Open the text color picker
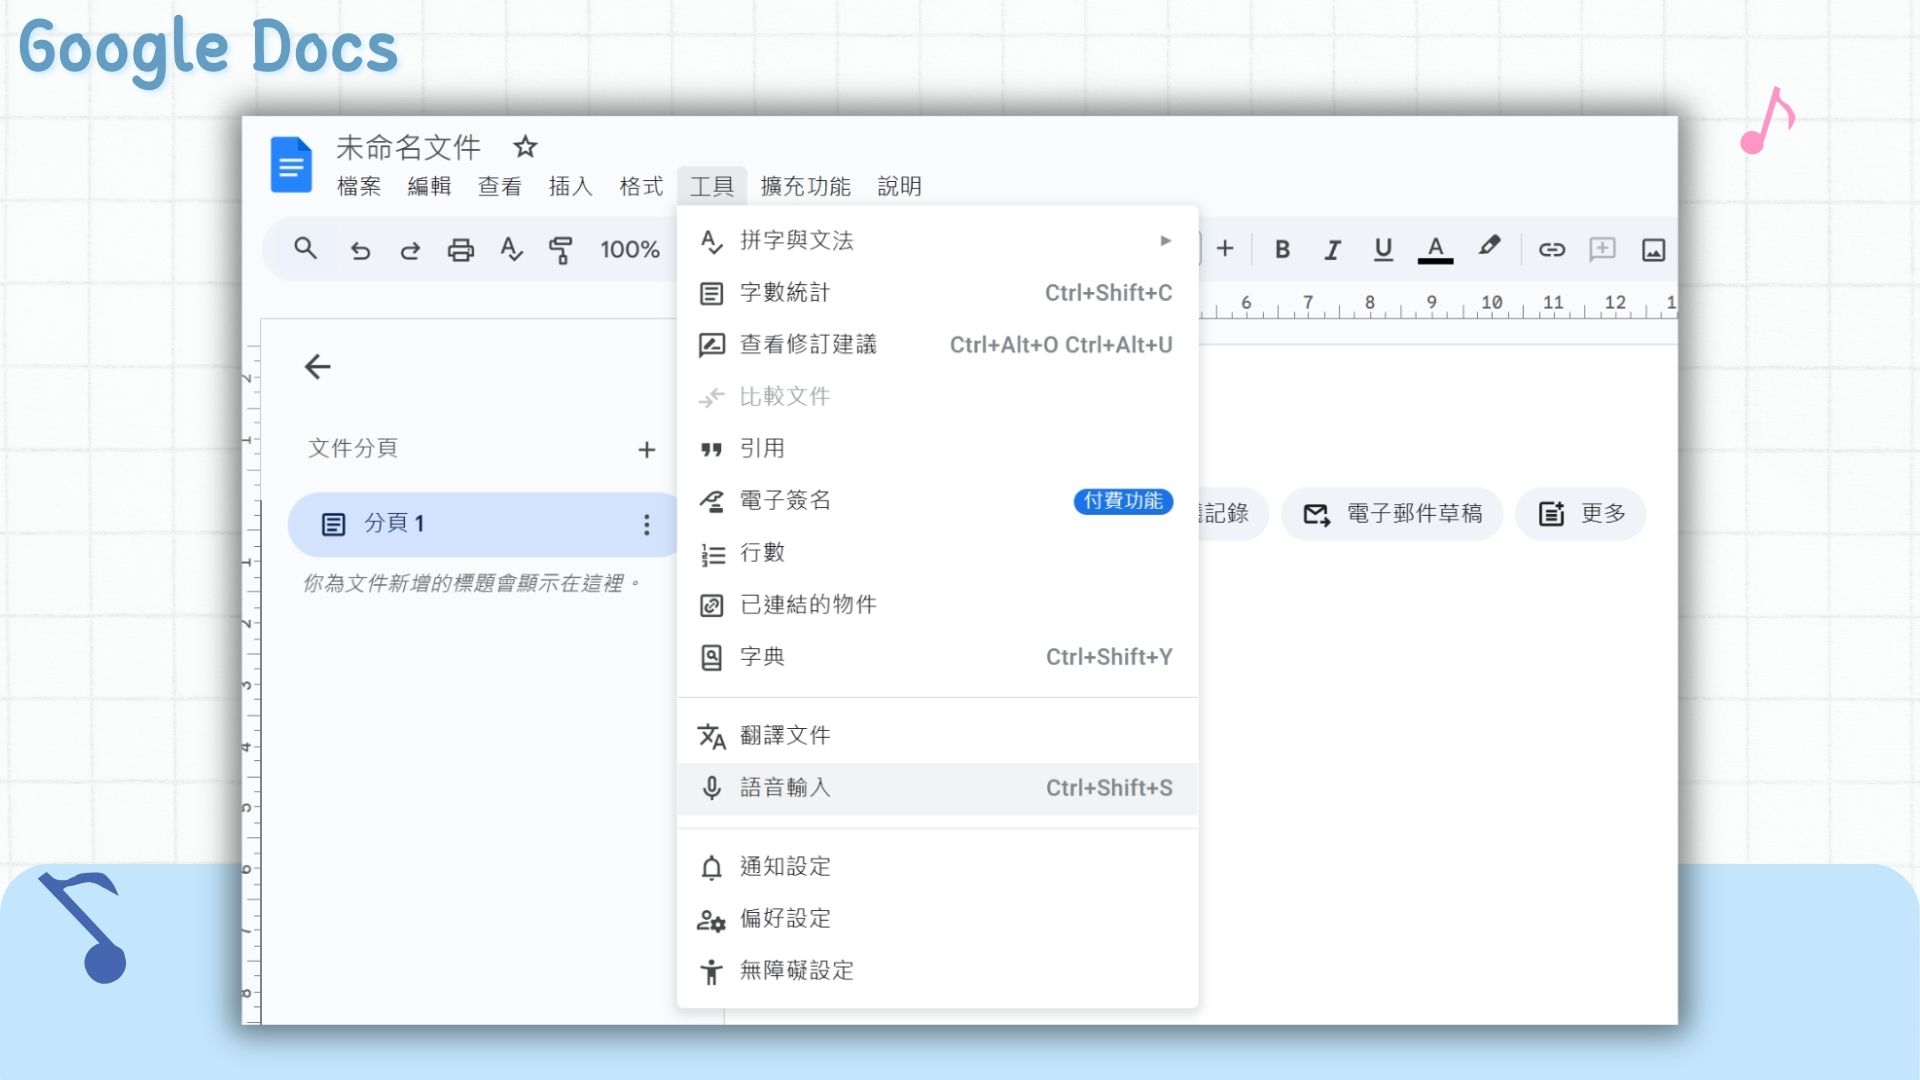1920x1080 pixels. point(1435,250)
